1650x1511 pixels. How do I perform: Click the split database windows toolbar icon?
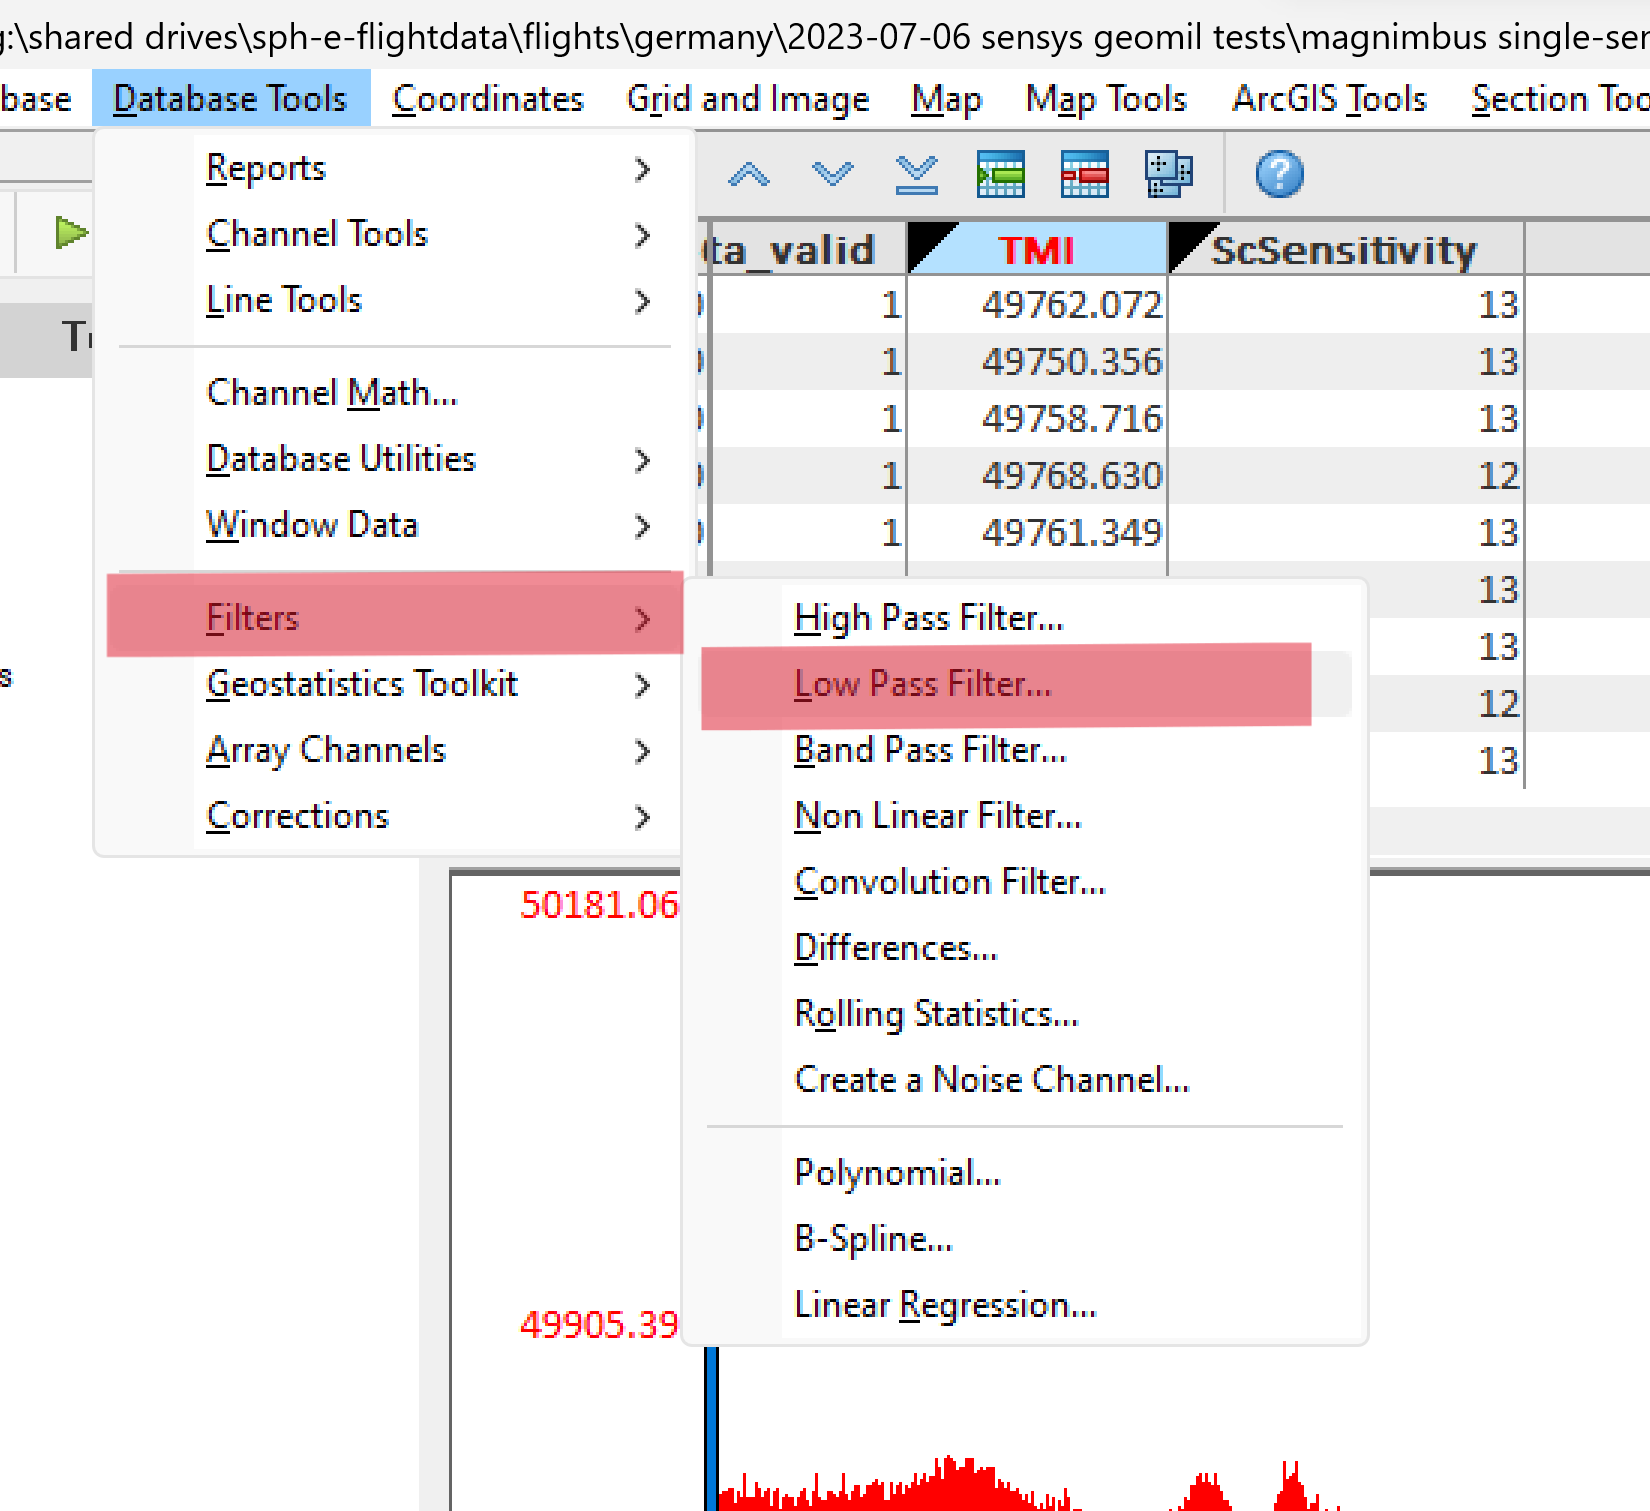click(x=1168, y=173)
